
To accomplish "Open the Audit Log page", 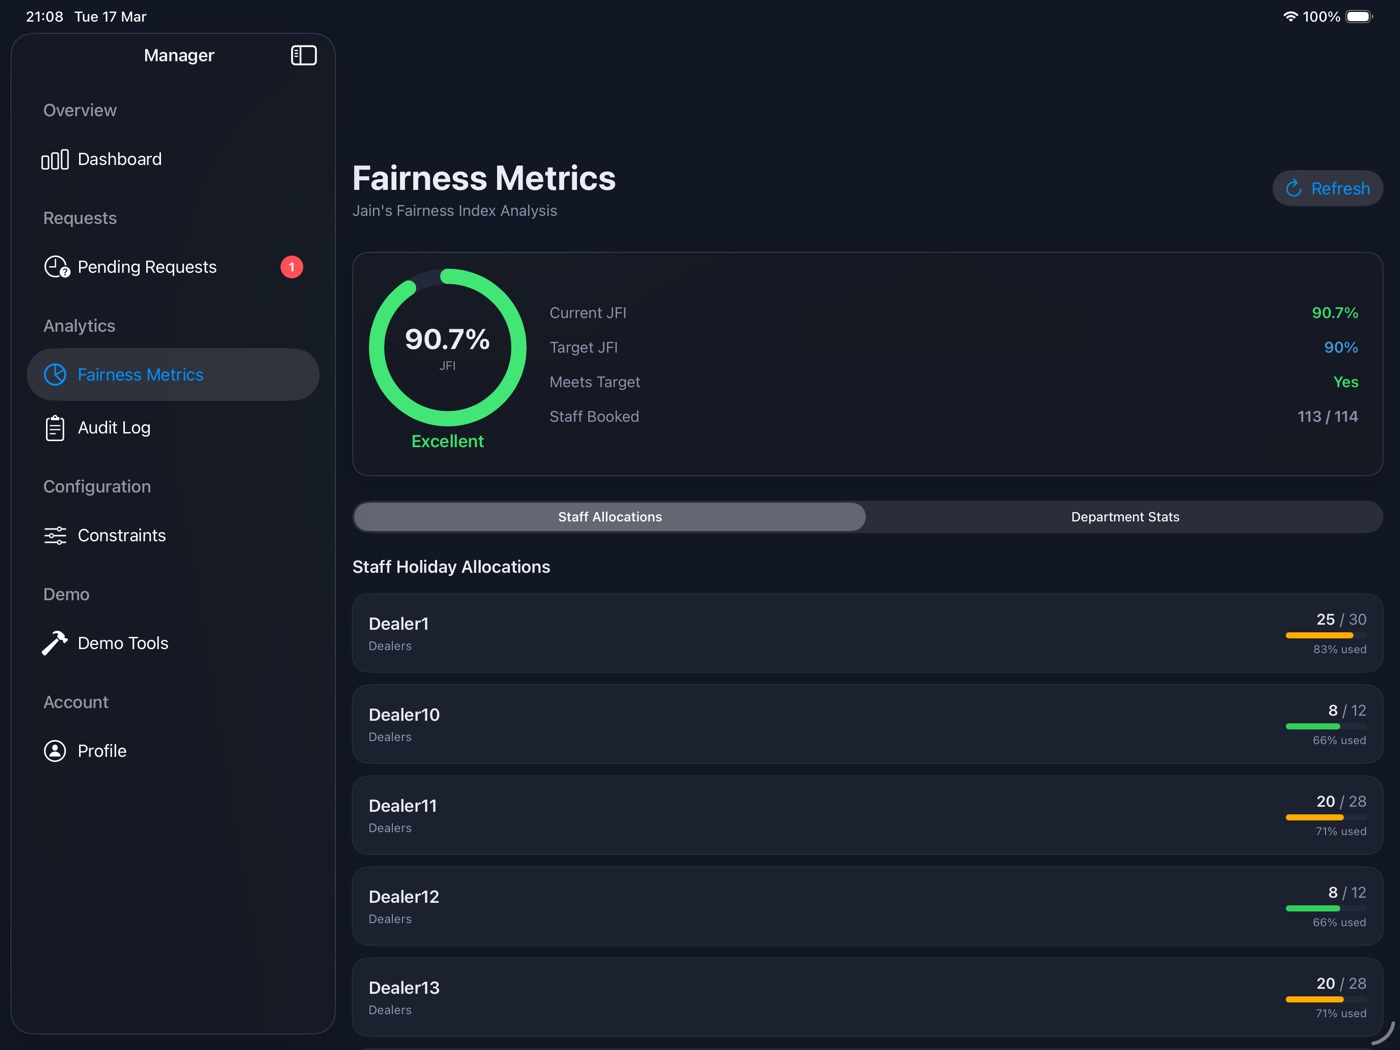I will point(173,428).
